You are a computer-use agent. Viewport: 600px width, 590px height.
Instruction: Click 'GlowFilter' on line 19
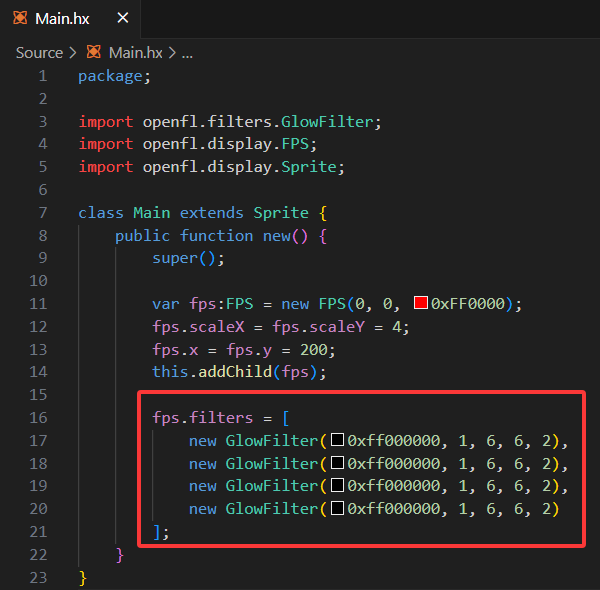pyautogui.click(x=272, y=486)
